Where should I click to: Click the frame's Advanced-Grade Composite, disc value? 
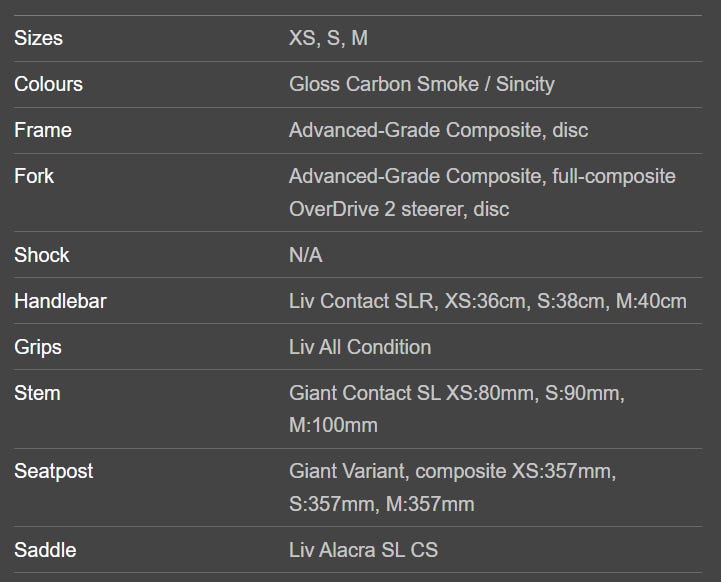[438, 130]
